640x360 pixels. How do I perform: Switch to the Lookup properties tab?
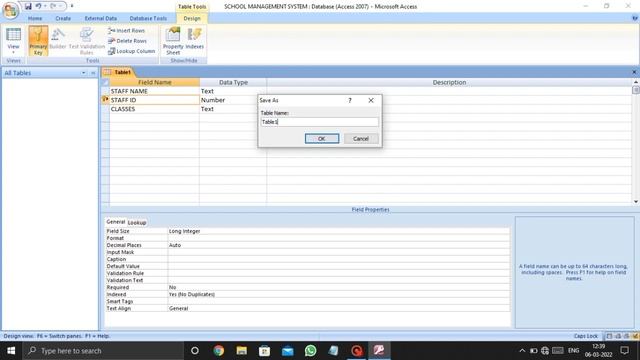(x=137, y=222)
